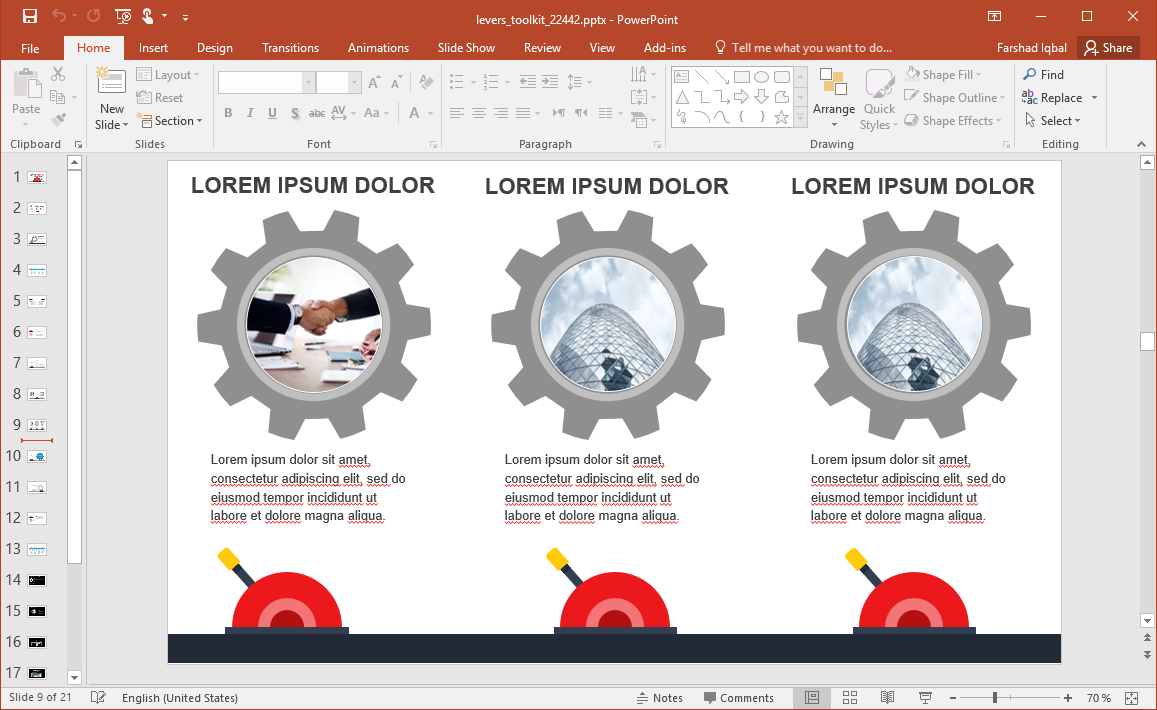Open the Change Case dropdown
This screenshot has width=1157, height=710.
[x=377, y=113]
